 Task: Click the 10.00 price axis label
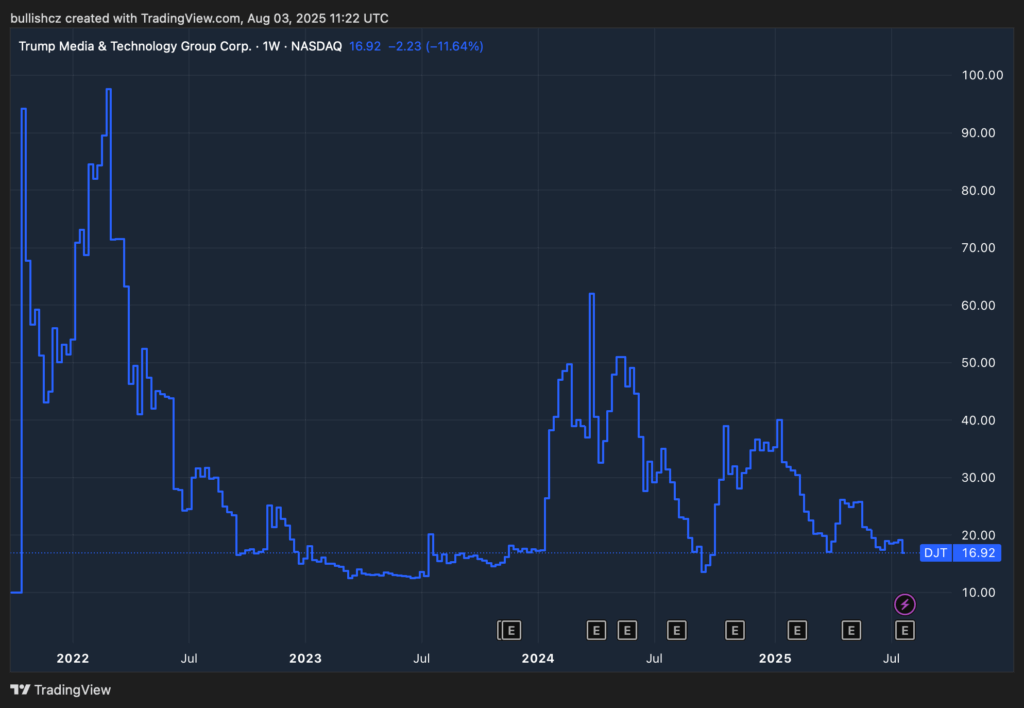pos(978,592)
